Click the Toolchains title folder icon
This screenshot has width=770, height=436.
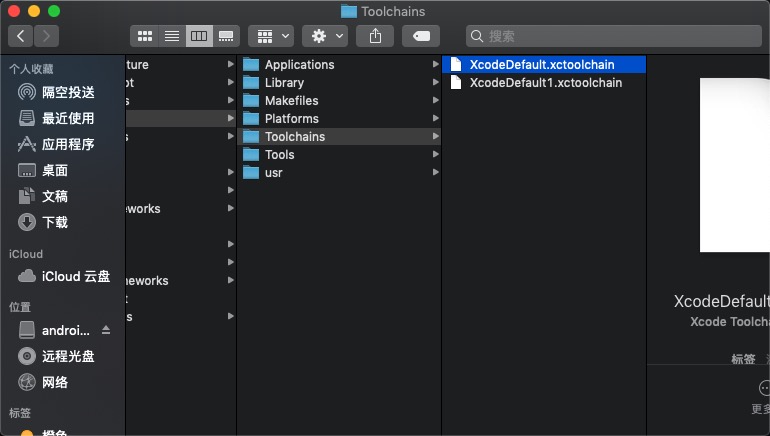tap(349, 11)
